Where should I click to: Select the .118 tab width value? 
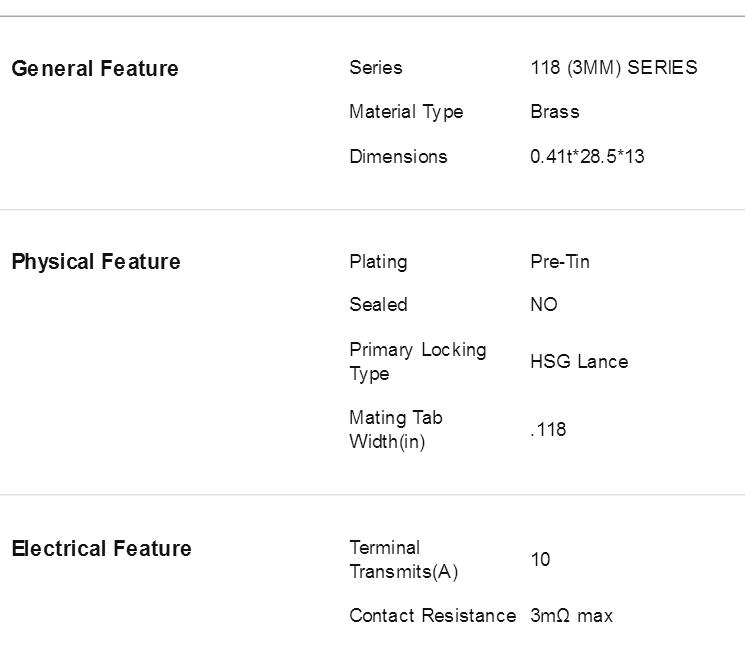coord(548,429)
